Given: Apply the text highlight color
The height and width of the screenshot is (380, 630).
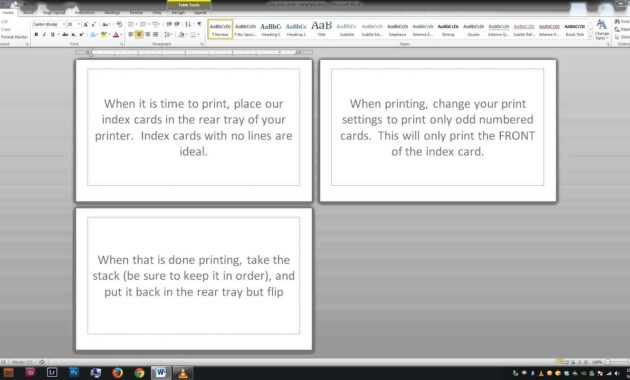Looking at the screenshot, I should point(104,35).
